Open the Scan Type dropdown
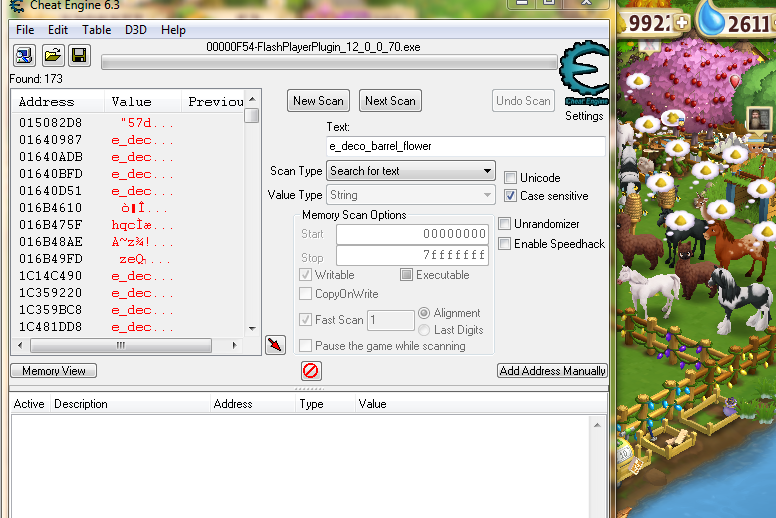This screenshot has height=518, width=776. pyautogui.click(x=411, y=171)
